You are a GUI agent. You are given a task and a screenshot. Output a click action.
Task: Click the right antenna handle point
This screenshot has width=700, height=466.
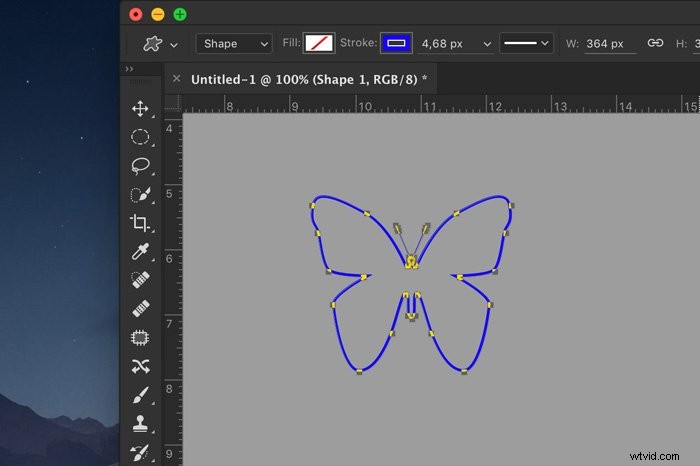pyautogui.click(x=426, y=229)
